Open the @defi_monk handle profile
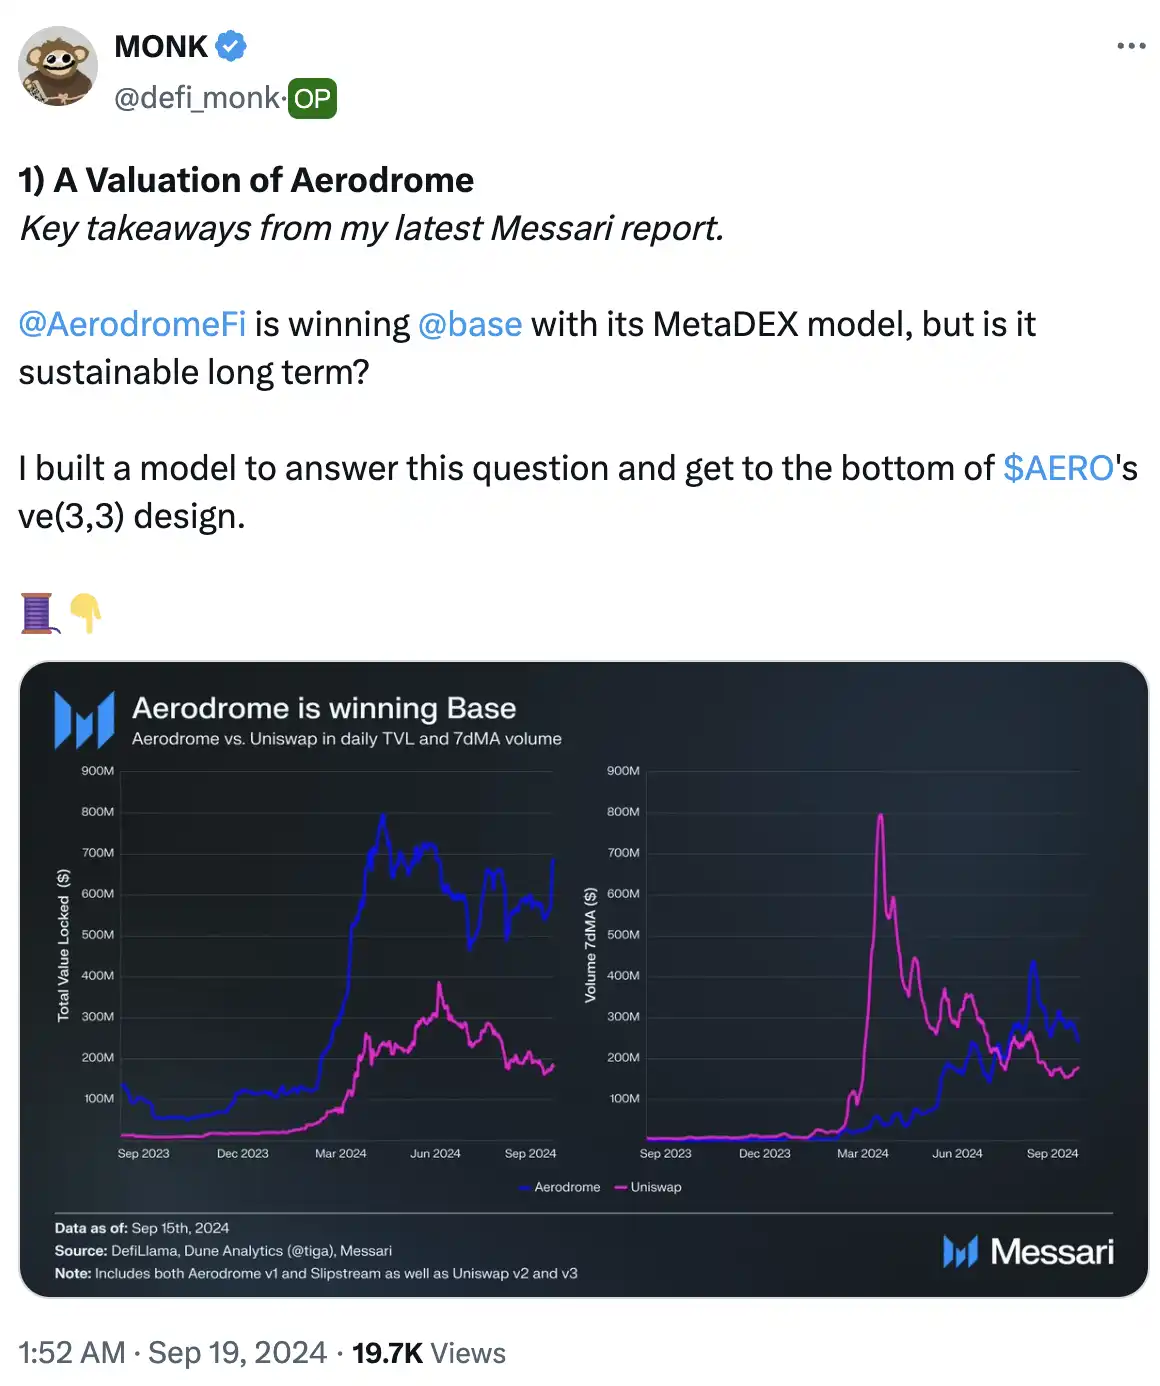The width and height of the screenshot is (1160, 1386). click(197, 98)
